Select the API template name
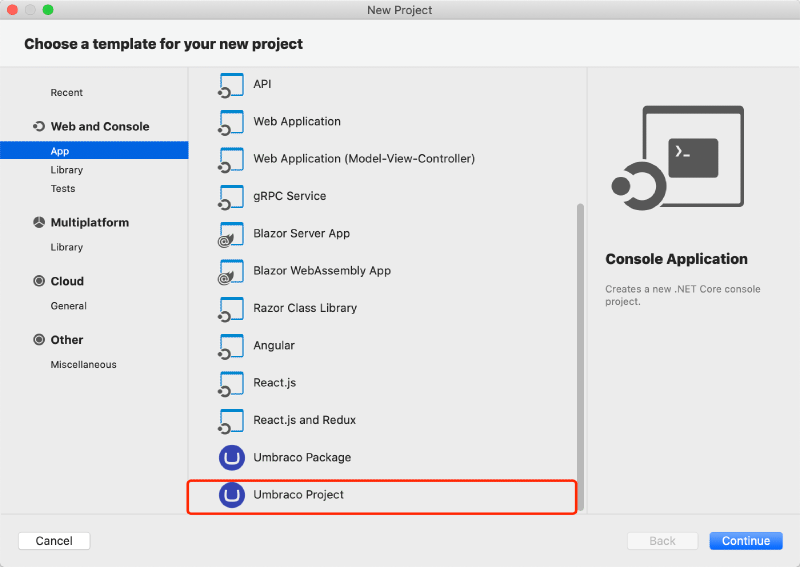The height and width of the screenshot is (567, 800). coord(262,84)
